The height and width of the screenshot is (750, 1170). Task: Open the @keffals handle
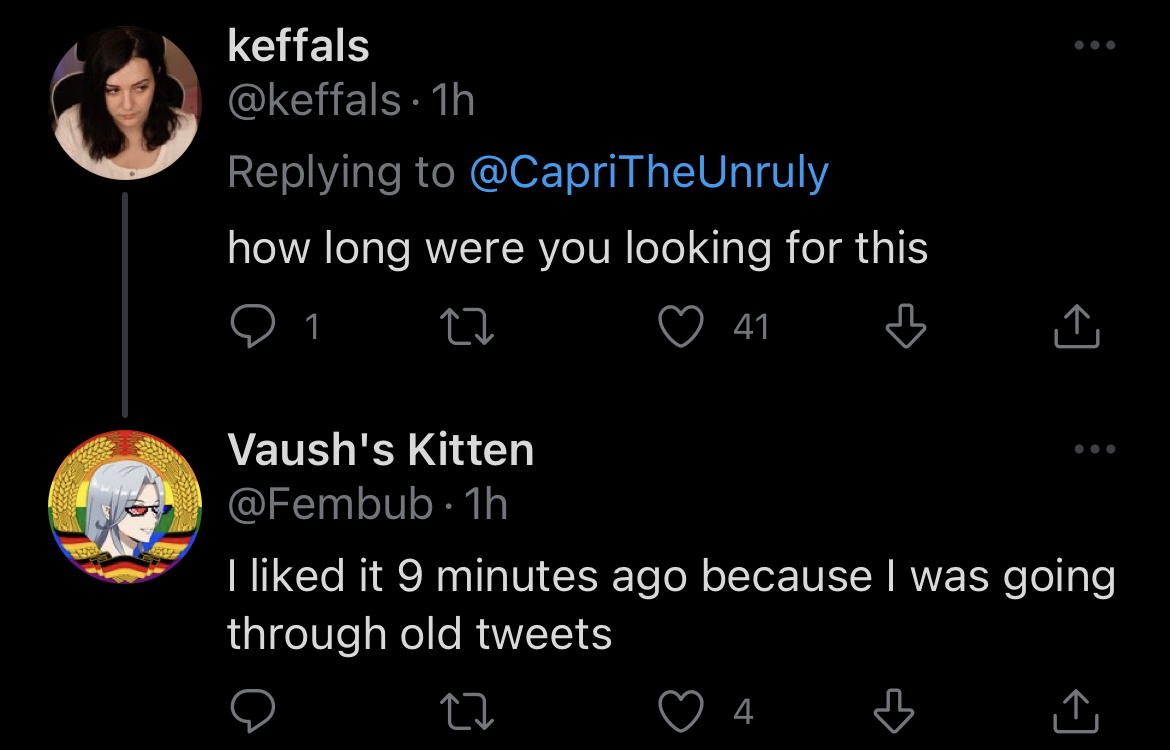point(314,100)
